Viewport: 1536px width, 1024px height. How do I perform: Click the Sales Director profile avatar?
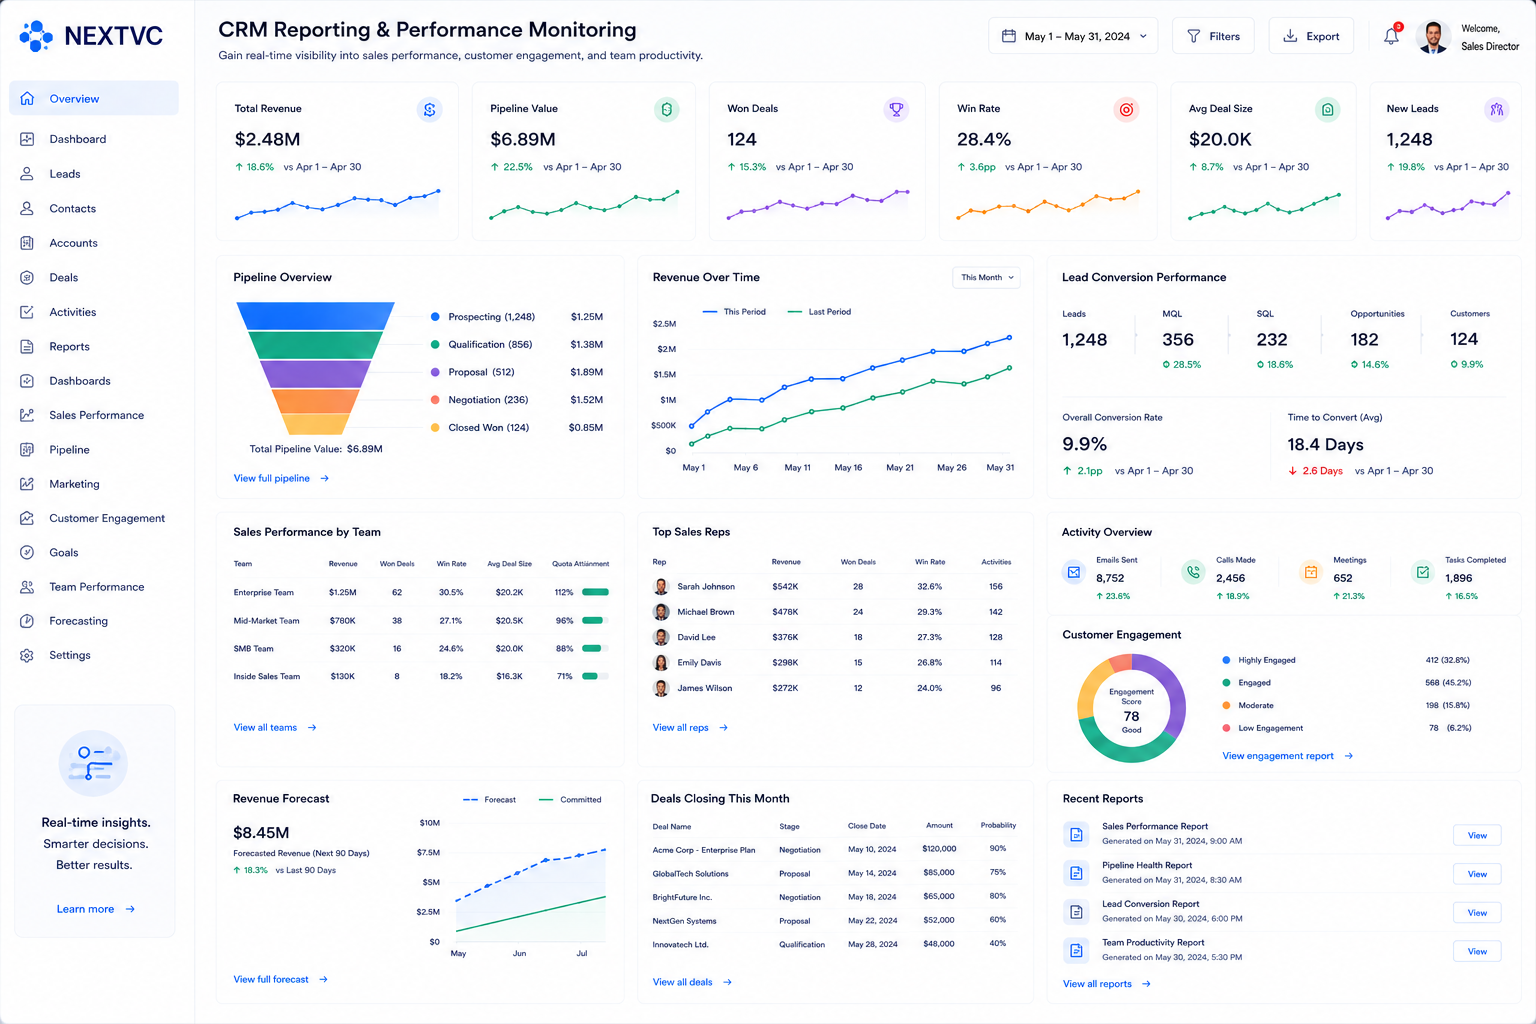1433,37
